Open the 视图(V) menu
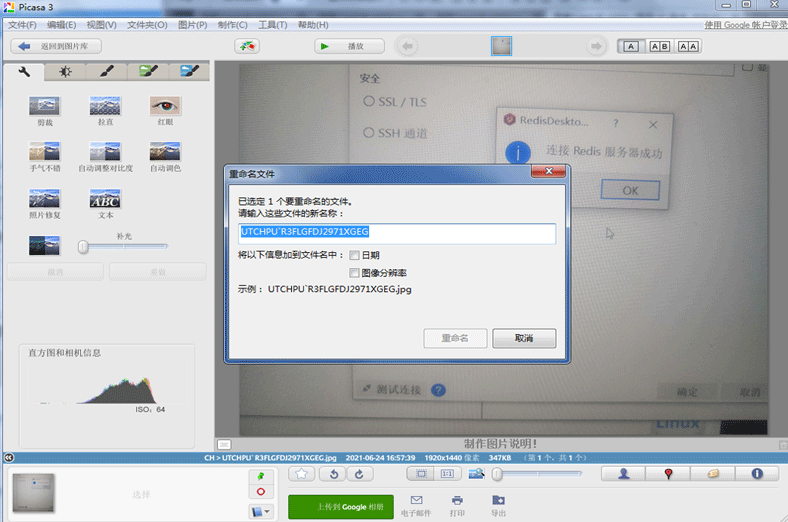This screenshot has width=788, height=522. pyautogui.click(x=102, y=25)
